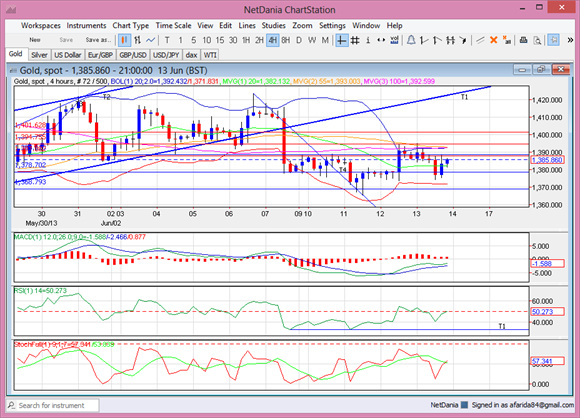Open the Help menu
The width and height of the screenshot is (580, 418).
tap(394, 26)
